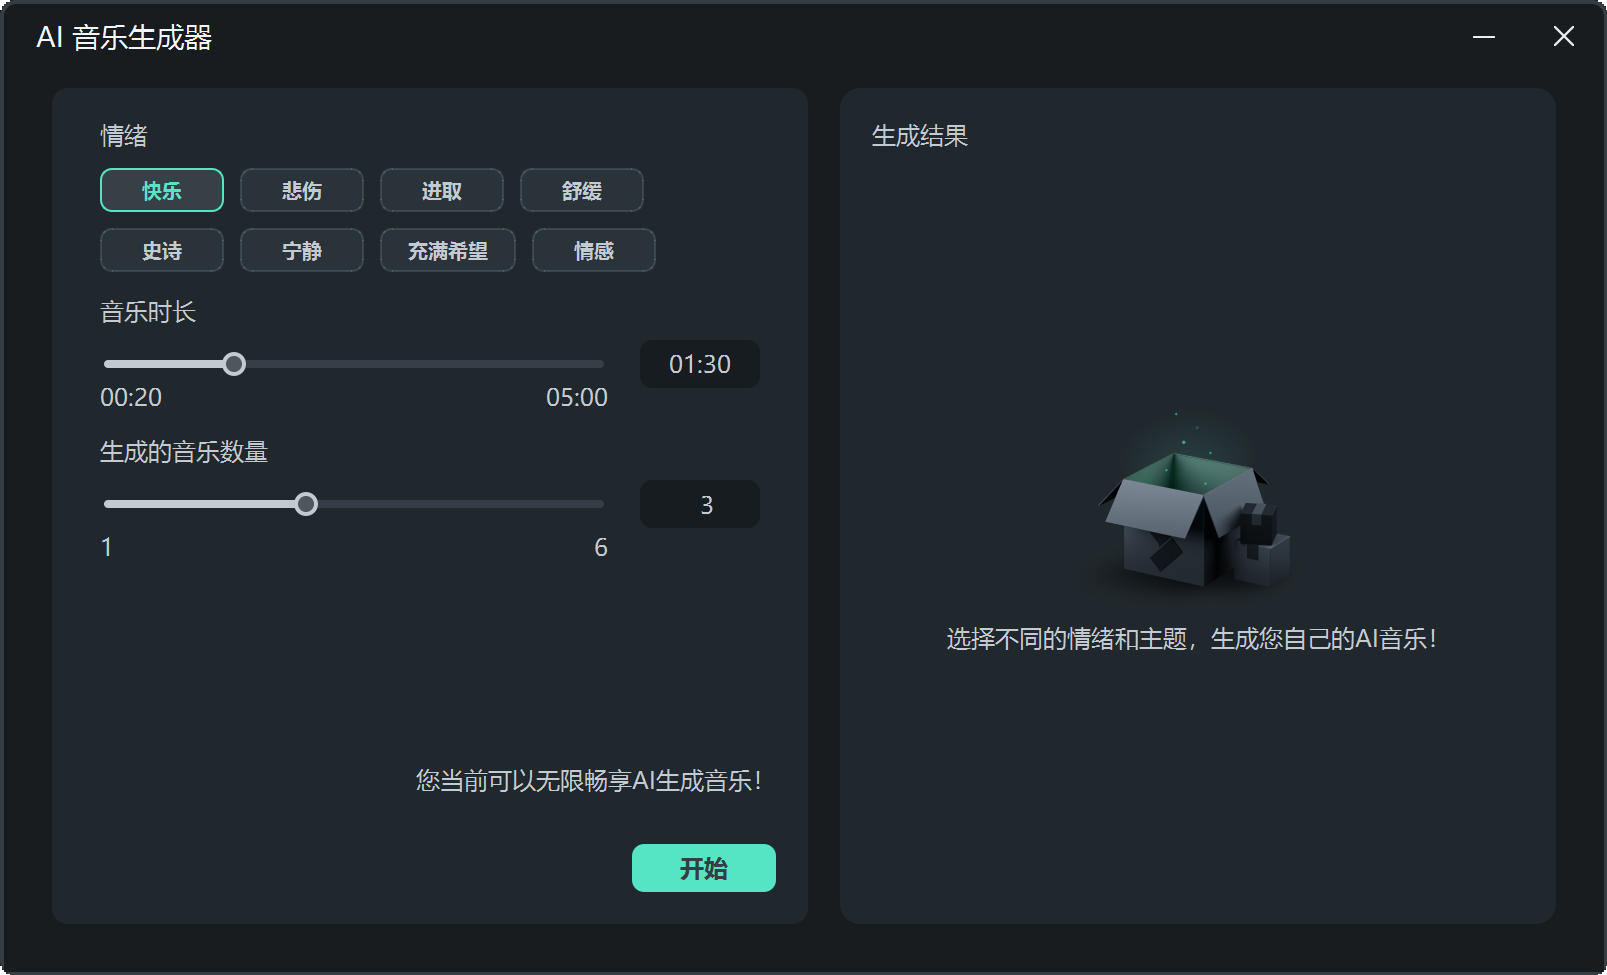Select the 史诗 mood button
The image size is (1607, 975).
tap(161, 250)
